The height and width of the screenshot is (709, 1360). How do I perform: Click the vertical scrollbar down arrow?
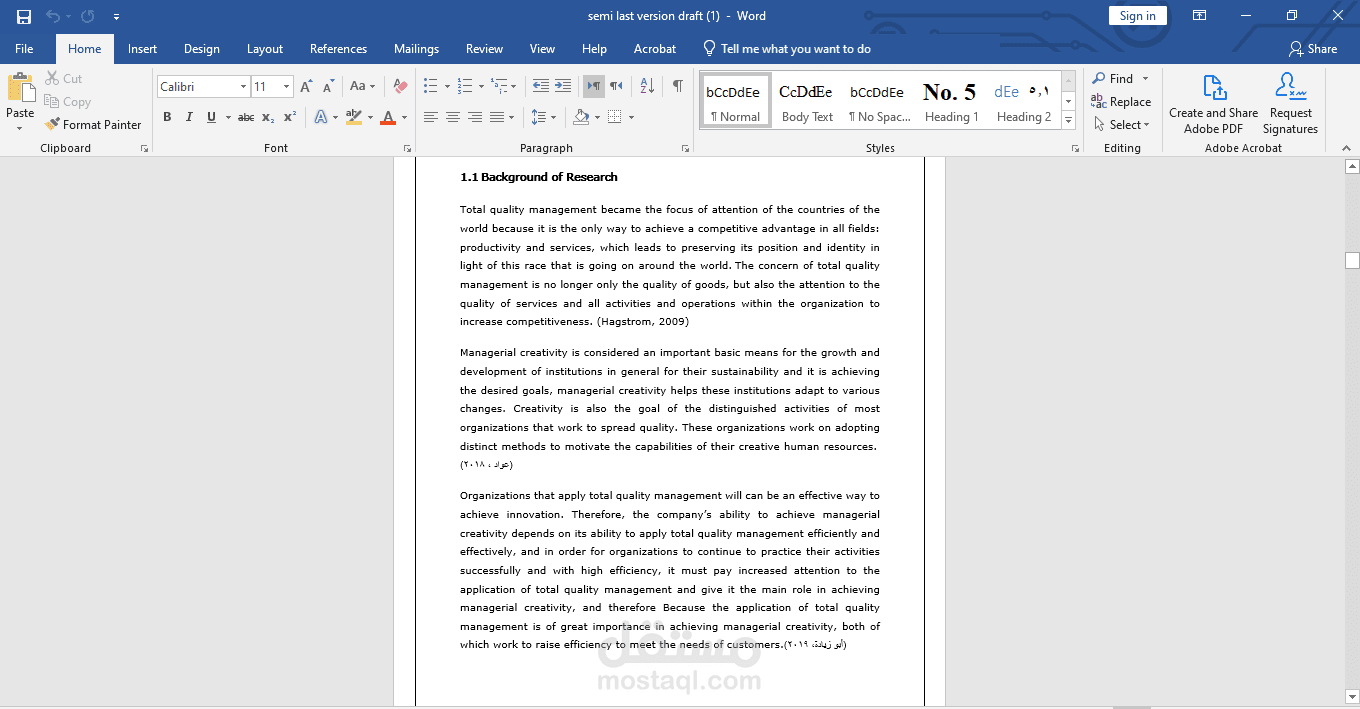[1352, 697]
